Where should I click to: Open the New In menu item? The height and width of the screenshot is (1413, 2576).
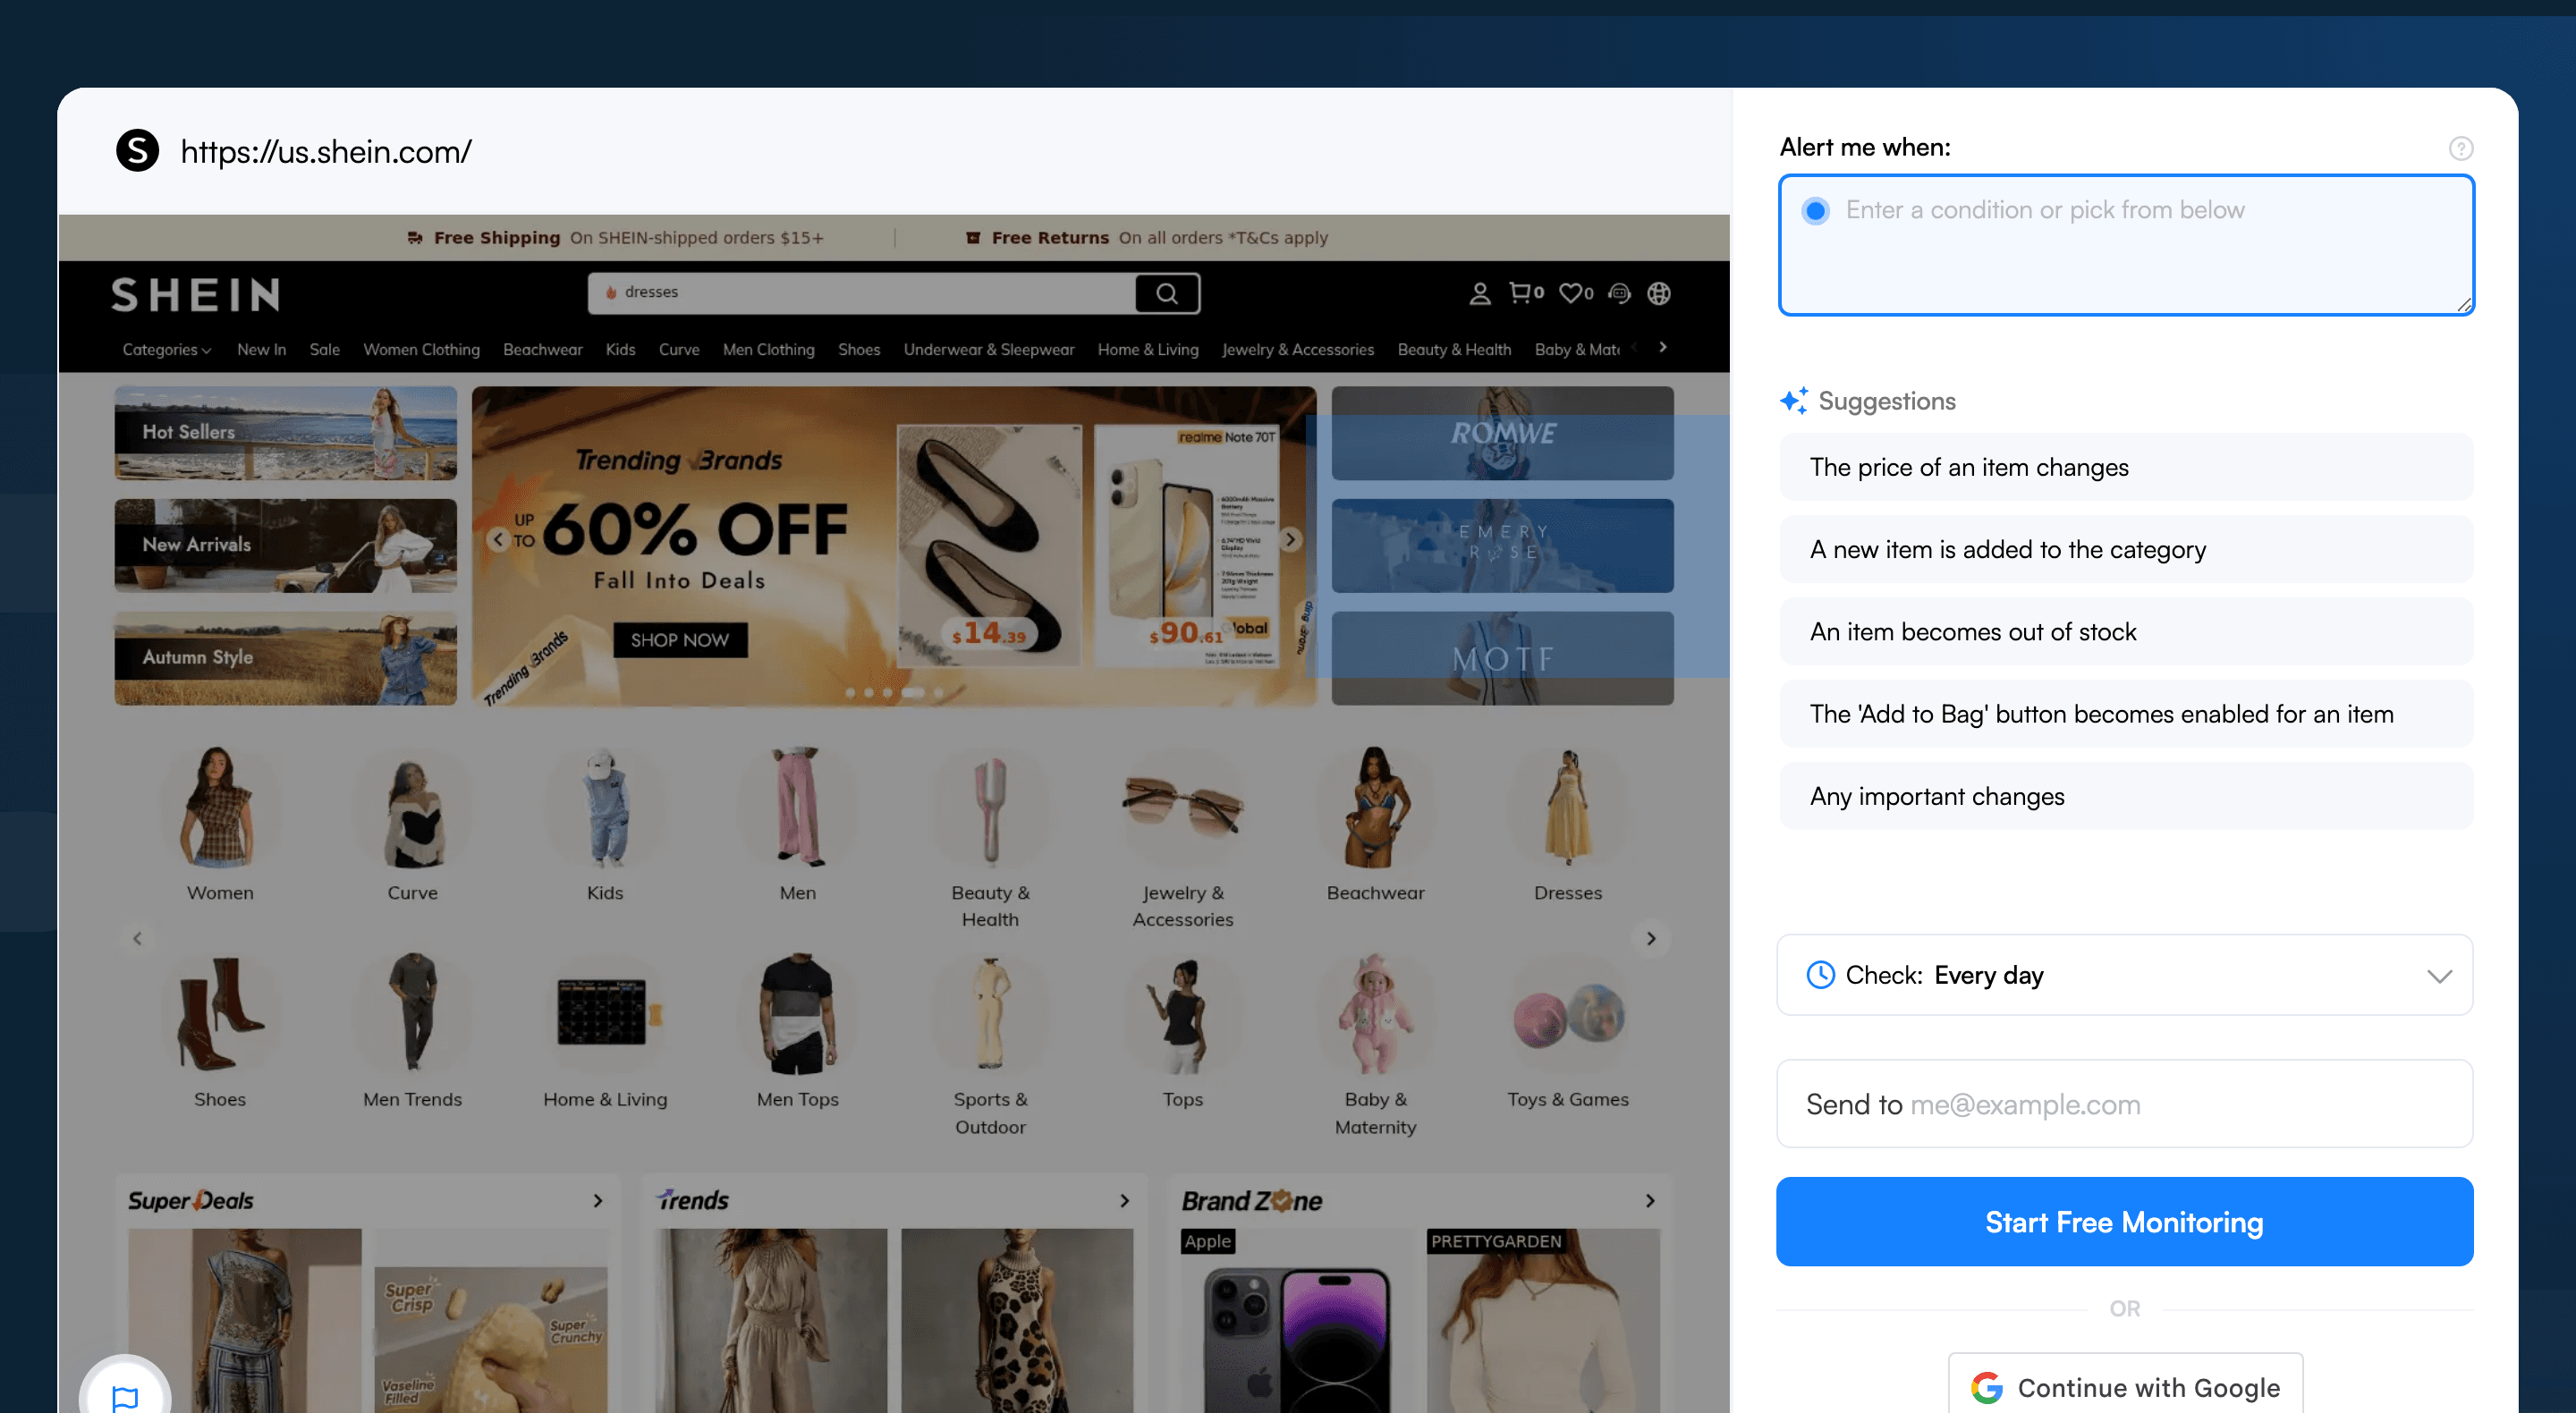[262, 350]
